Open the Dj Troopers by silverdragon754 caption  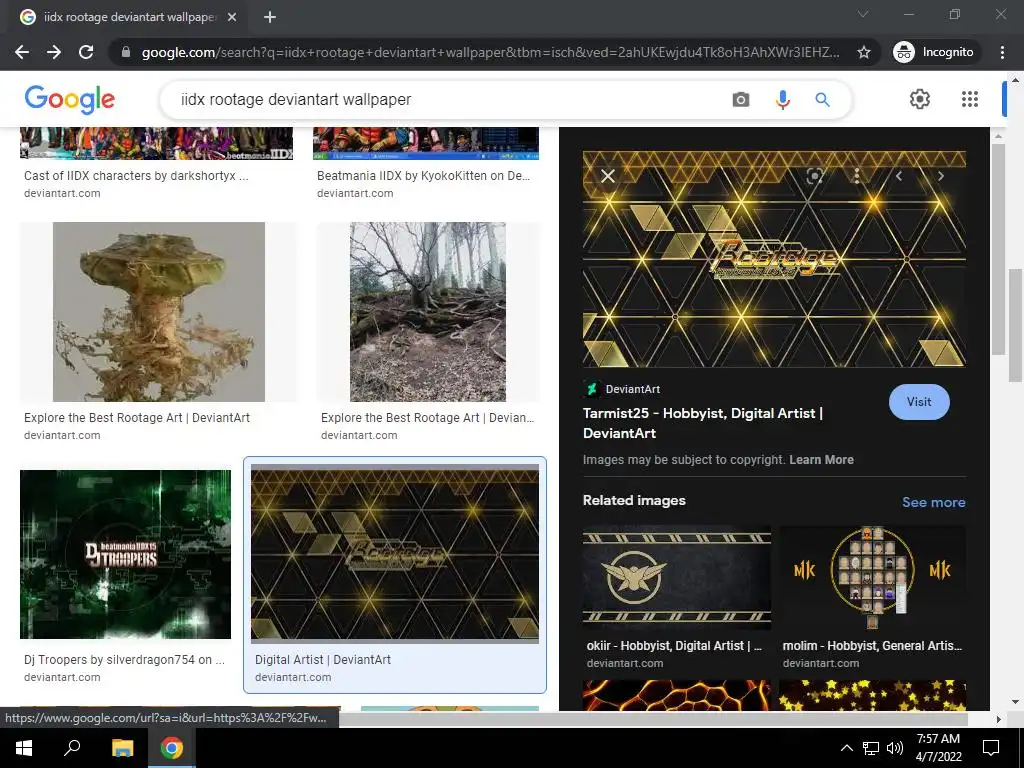click(x=124, y=660)
